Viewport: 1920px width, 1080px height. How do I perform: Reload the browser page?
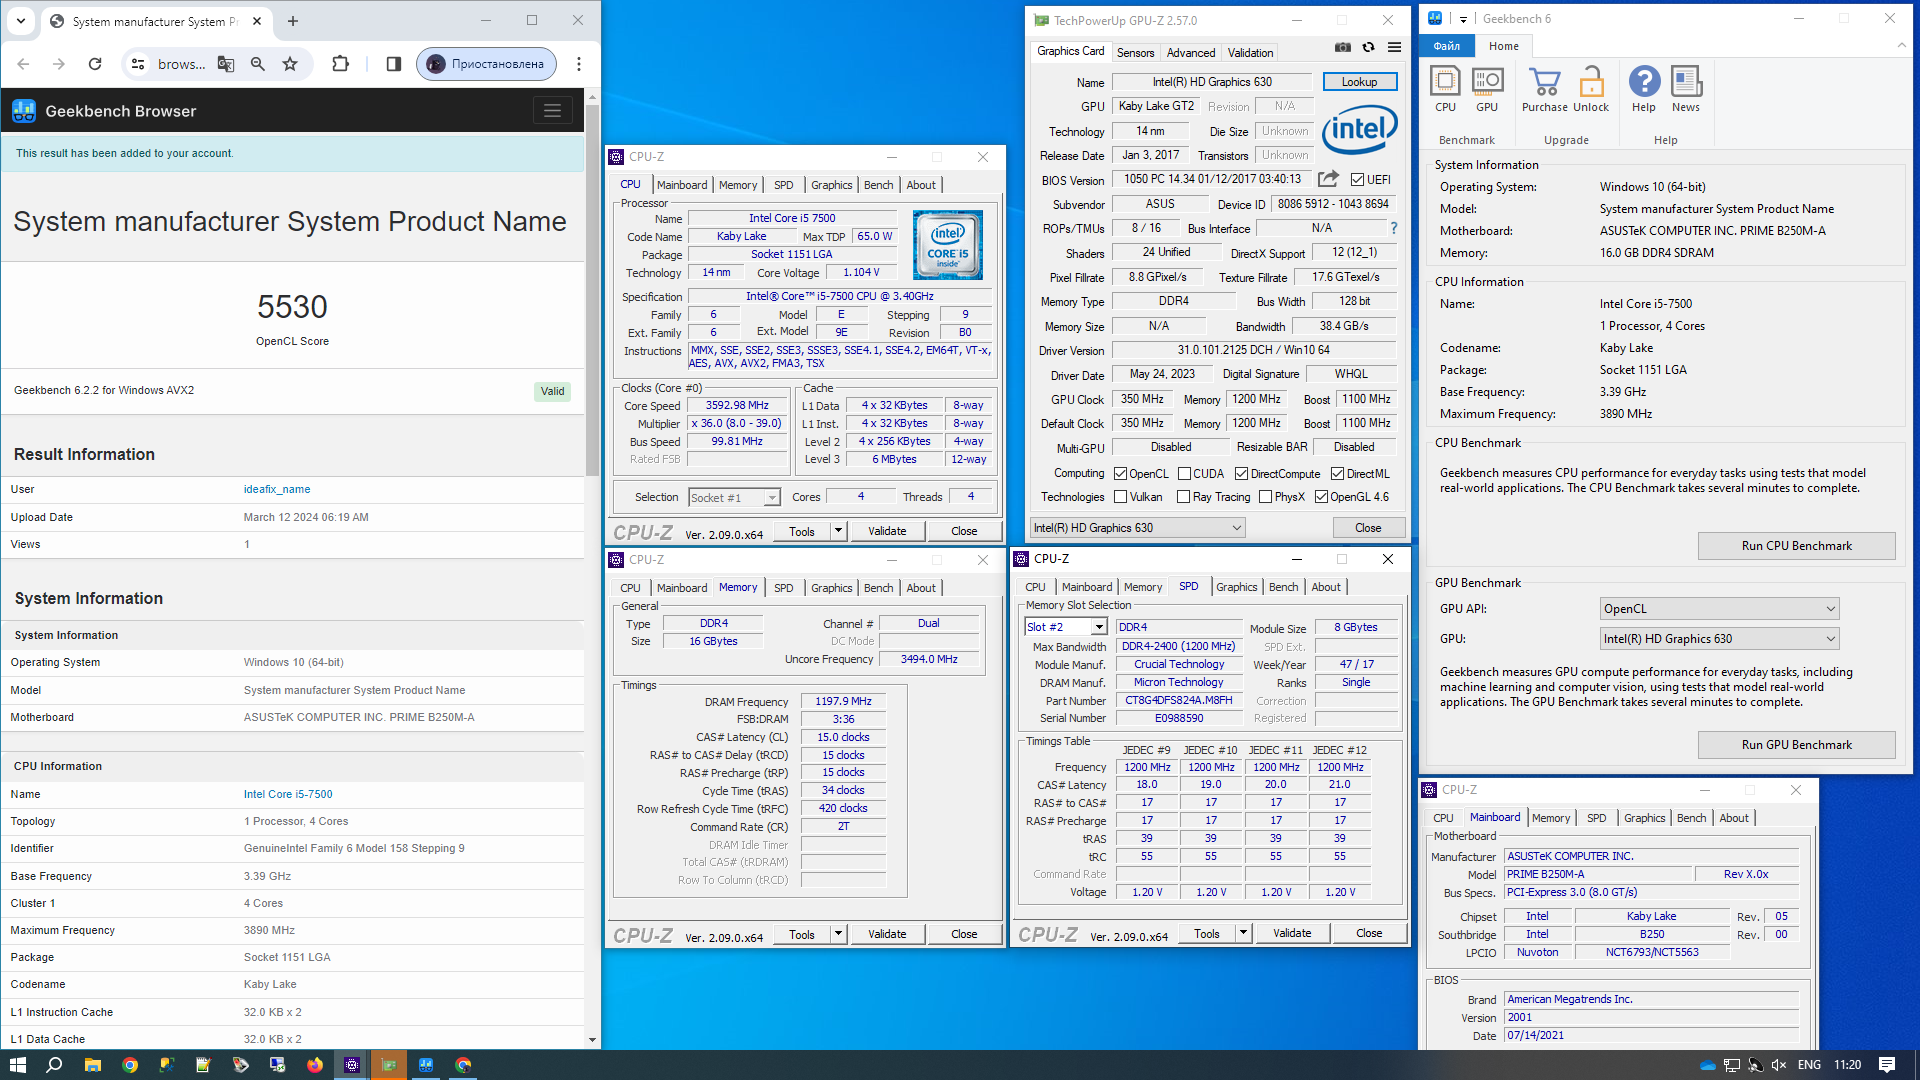[x=95, y=64]
